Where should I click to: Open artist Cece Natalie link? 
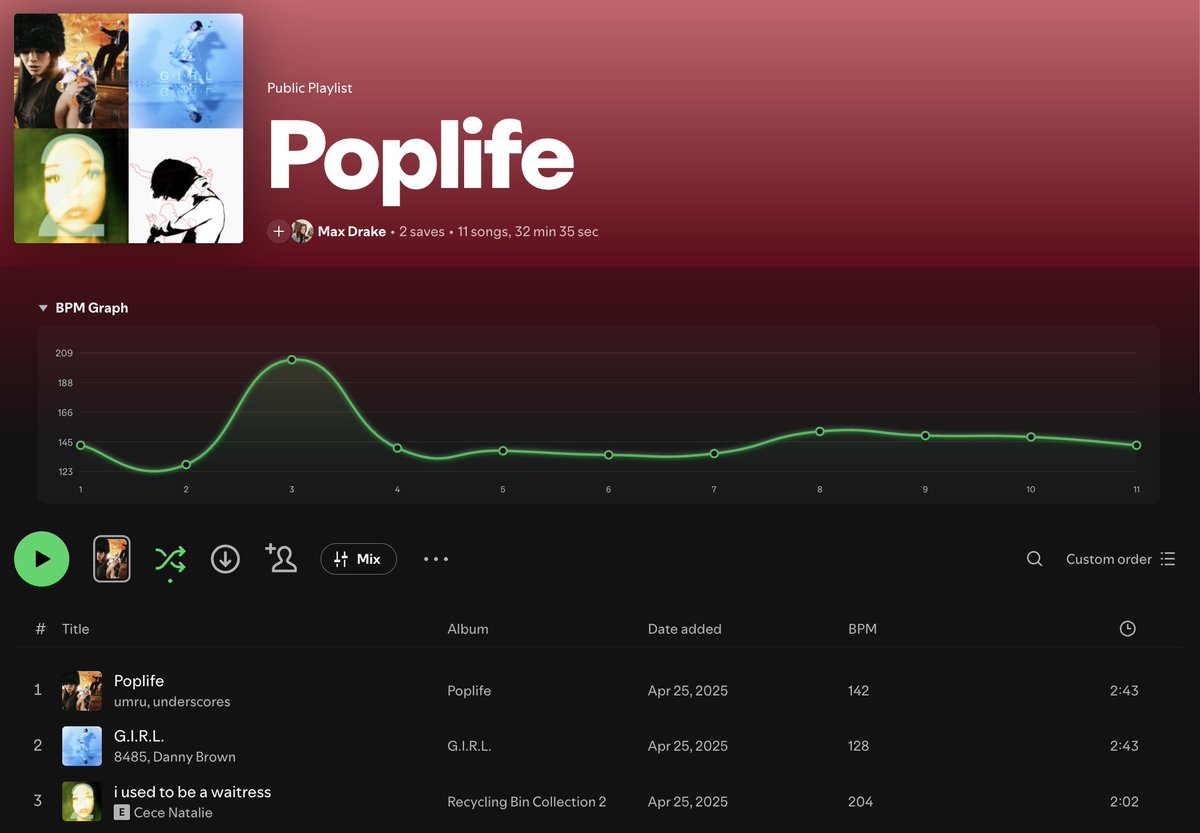point(173,813)
